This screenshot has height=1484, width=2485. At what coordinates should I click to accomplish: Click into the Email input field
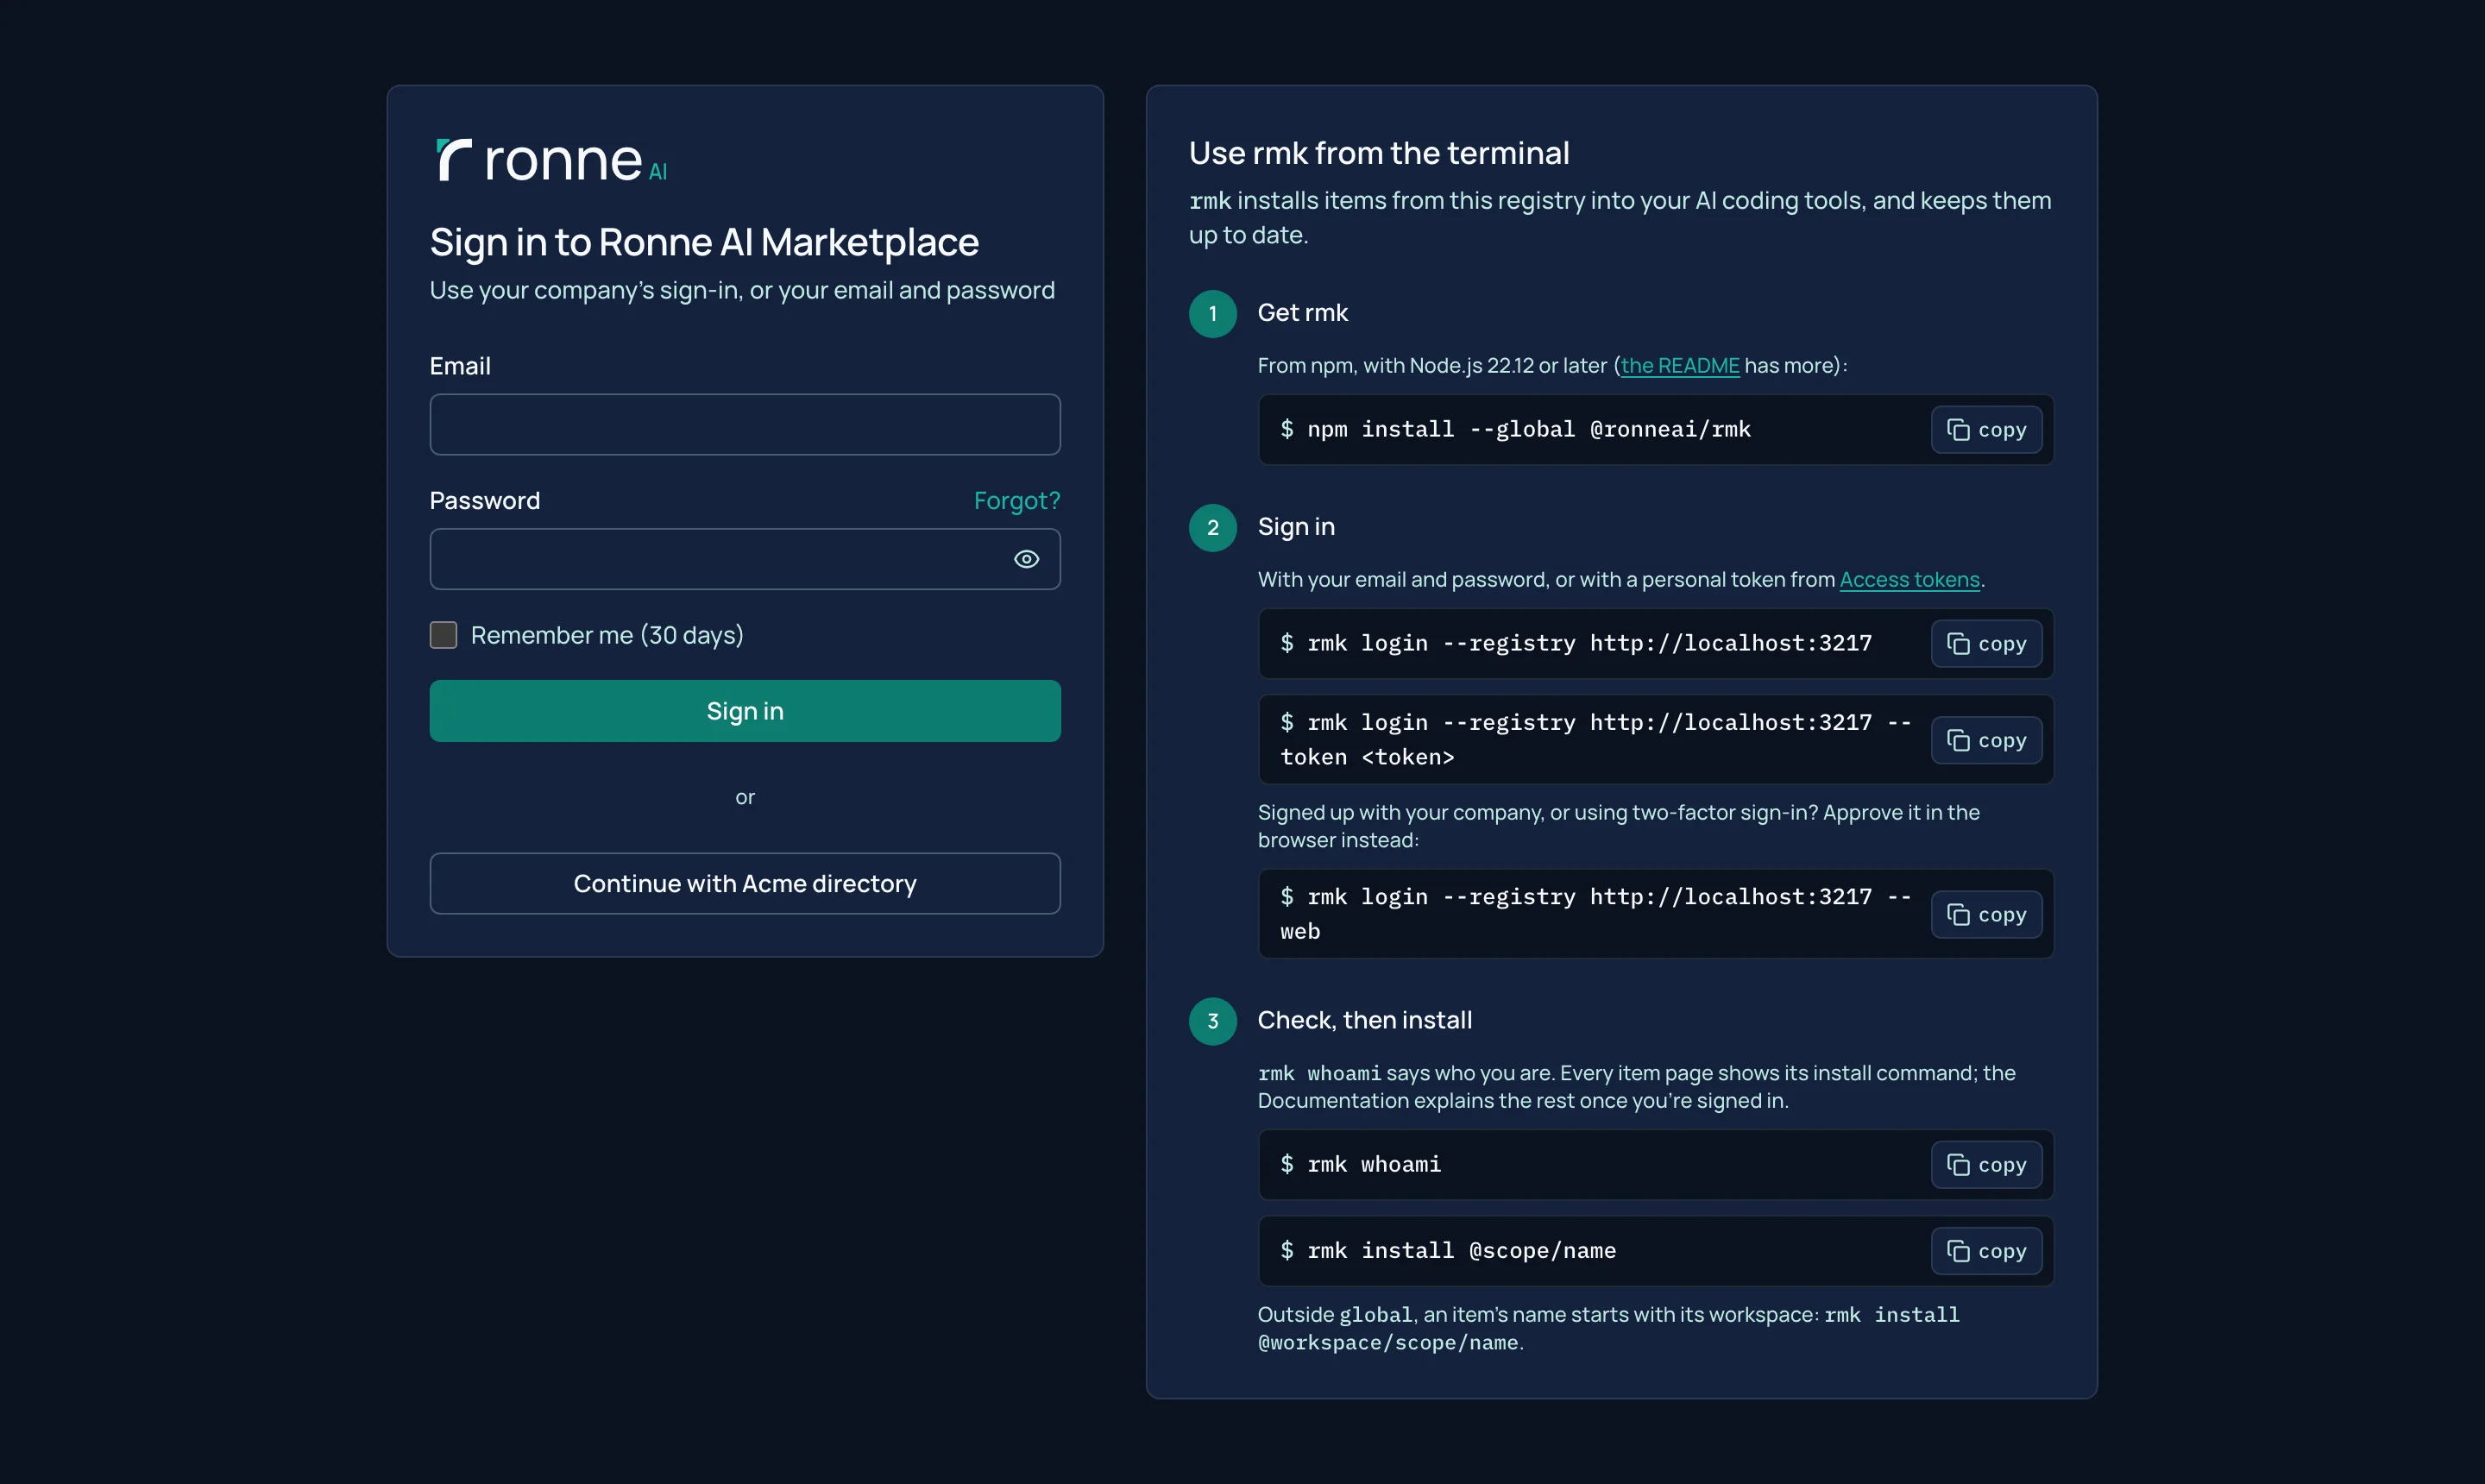click(x=745, y=424)
